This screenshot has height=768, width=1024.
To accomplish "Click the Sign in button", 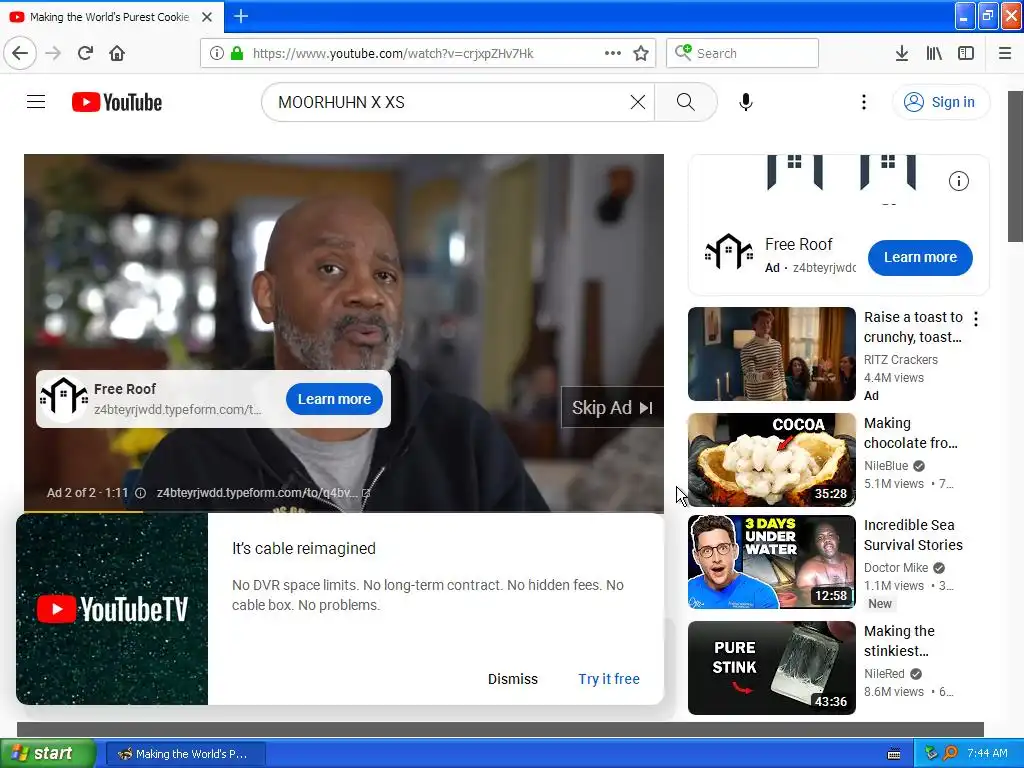I will click(940, 102).
